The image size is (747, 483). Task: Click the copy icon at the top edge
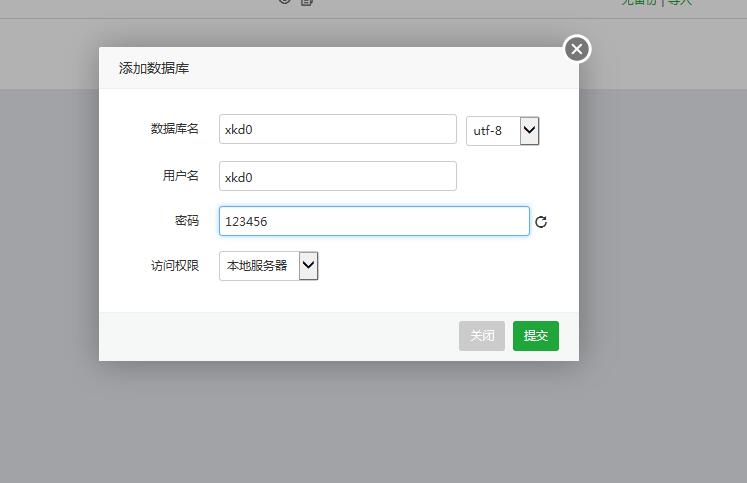[x=307, y=2]
